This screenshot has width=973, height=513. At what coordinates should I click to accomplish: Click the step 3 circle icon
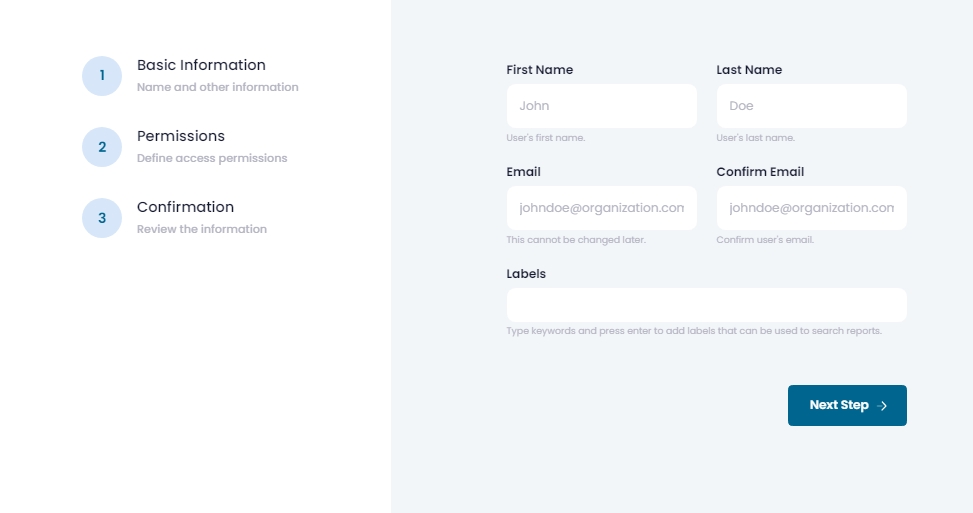pos(102,218)
